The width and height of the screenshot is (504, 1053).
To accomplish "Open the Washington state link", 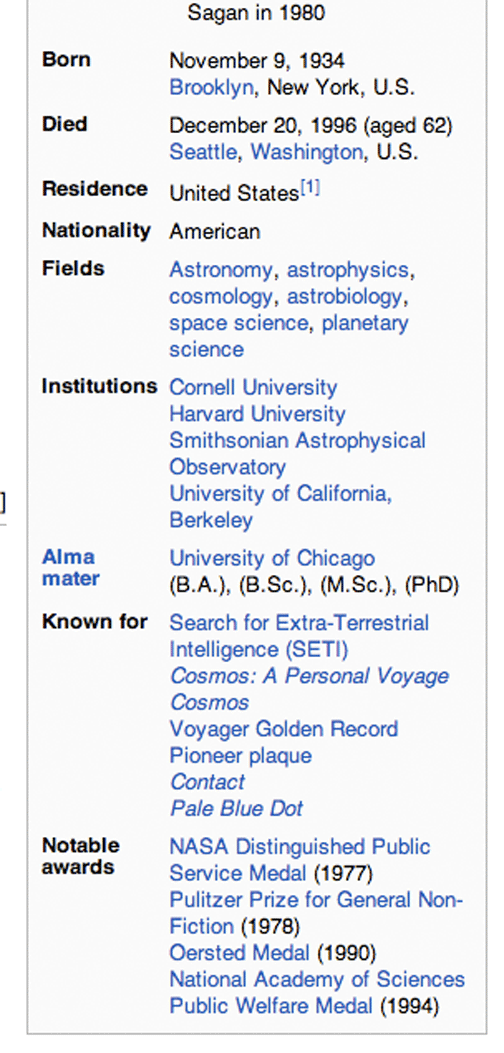I will pyautogui.click(x=306, y=152).
